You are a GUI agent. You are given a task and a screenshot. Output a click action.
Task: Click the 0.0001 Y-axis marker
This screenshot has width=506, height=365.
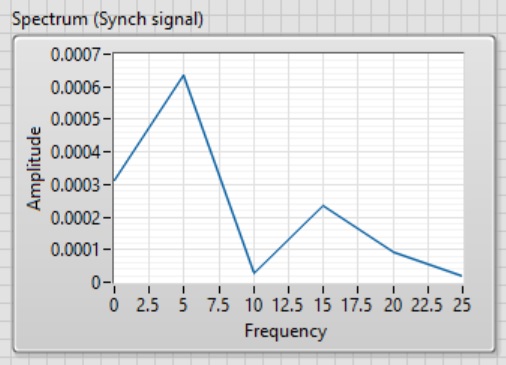coord(75,249)
